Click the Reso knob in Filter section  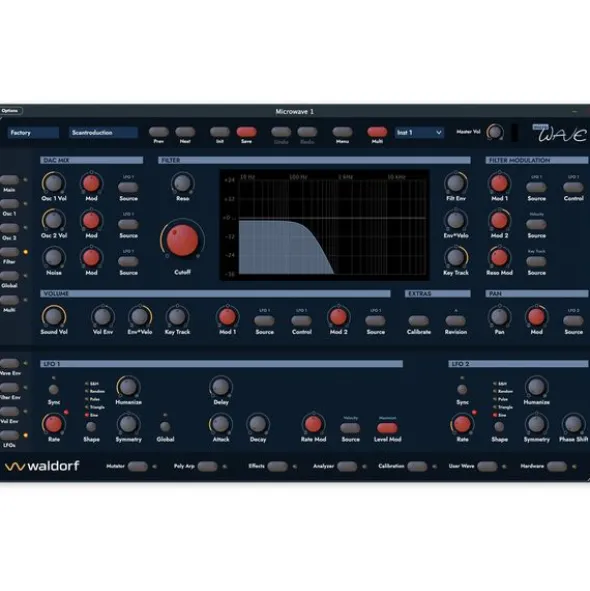click(183, 183)
